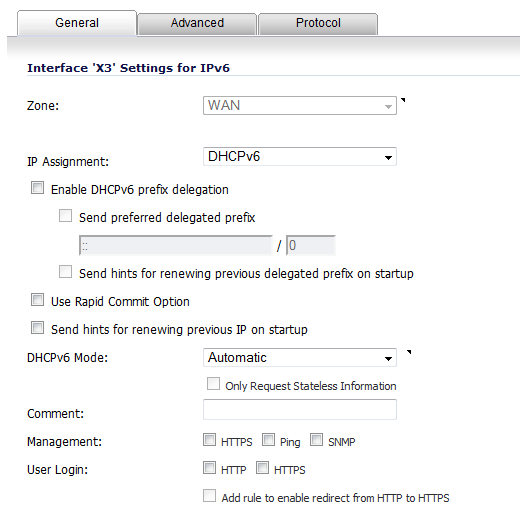Open the DHCPv6 Mode Automatic dropdown
The height and width of the screenshot is (505, 520).
click(300, 358)
